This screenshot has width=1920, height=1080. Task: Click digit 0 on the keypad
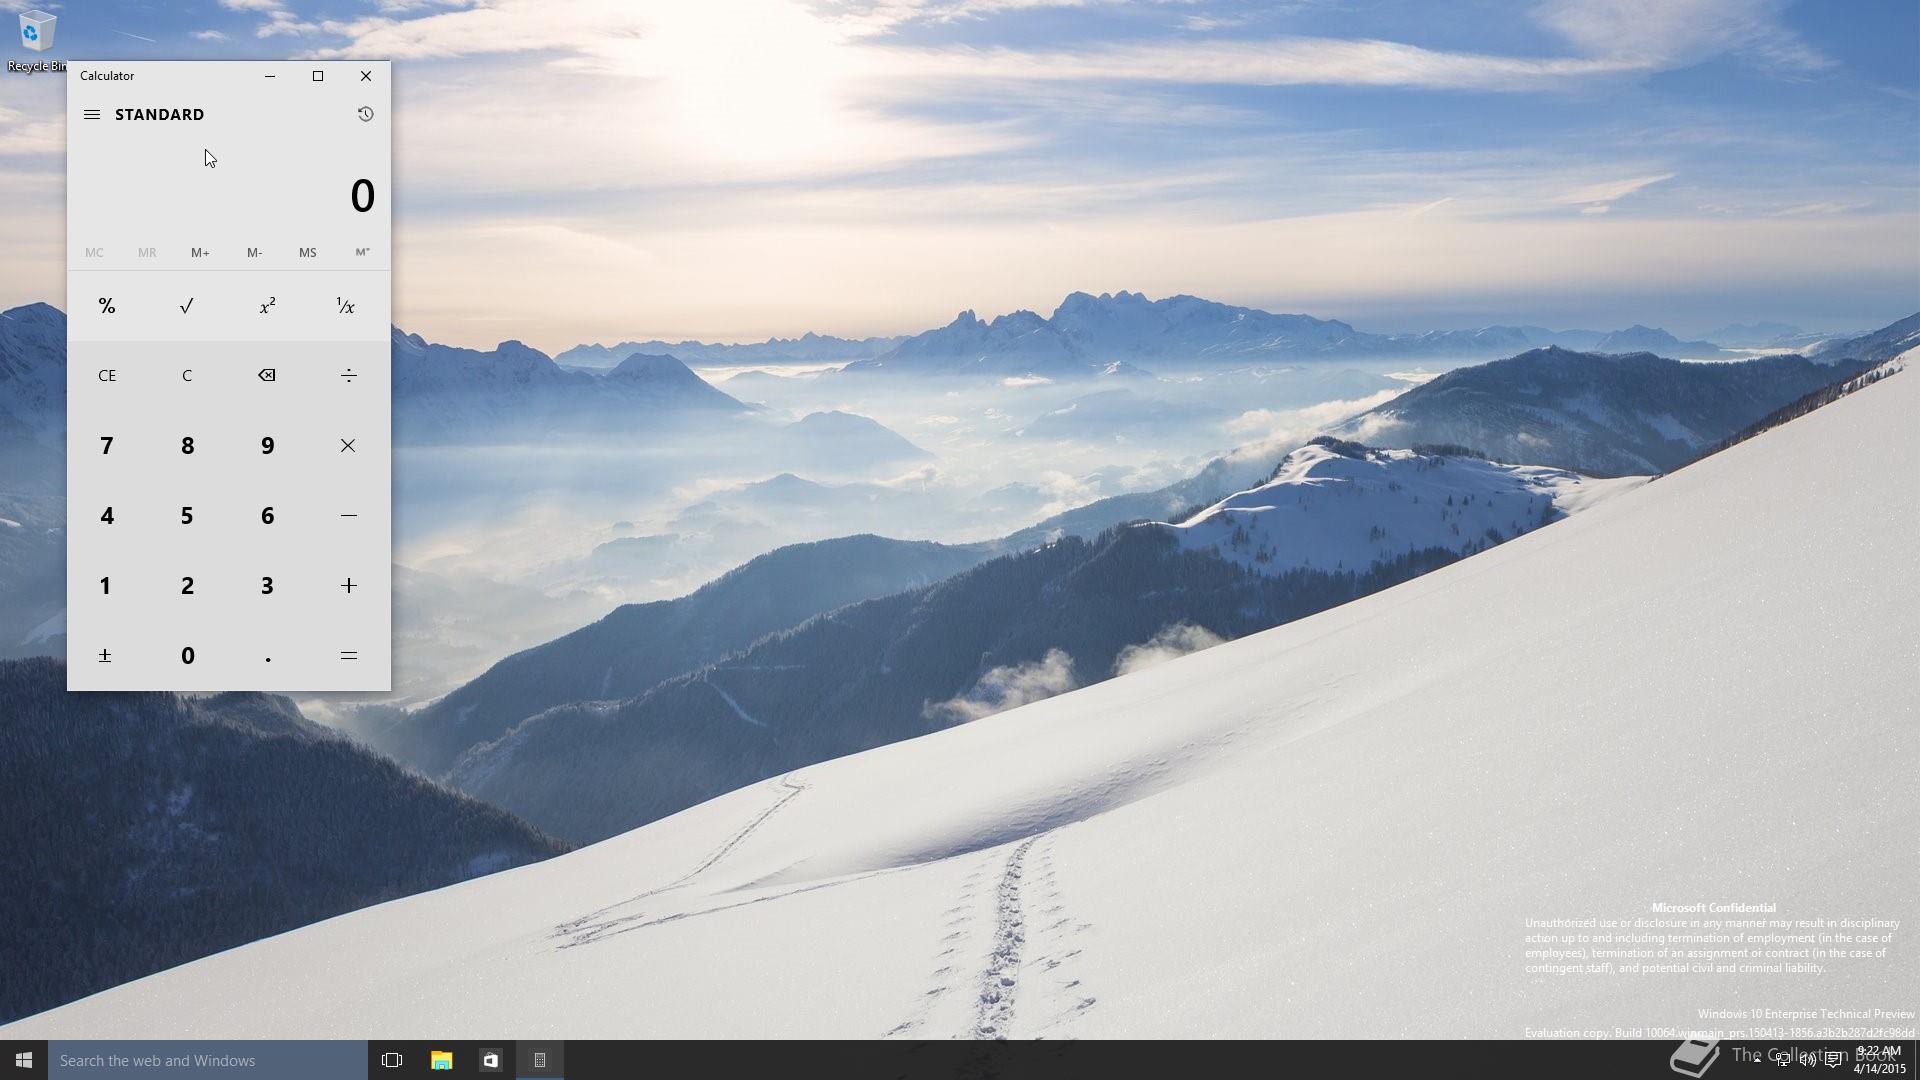187,655
